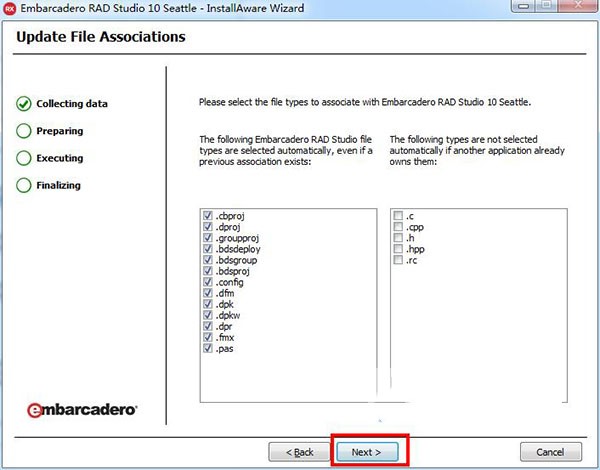Uncheck the .config file type

[207, 282]
